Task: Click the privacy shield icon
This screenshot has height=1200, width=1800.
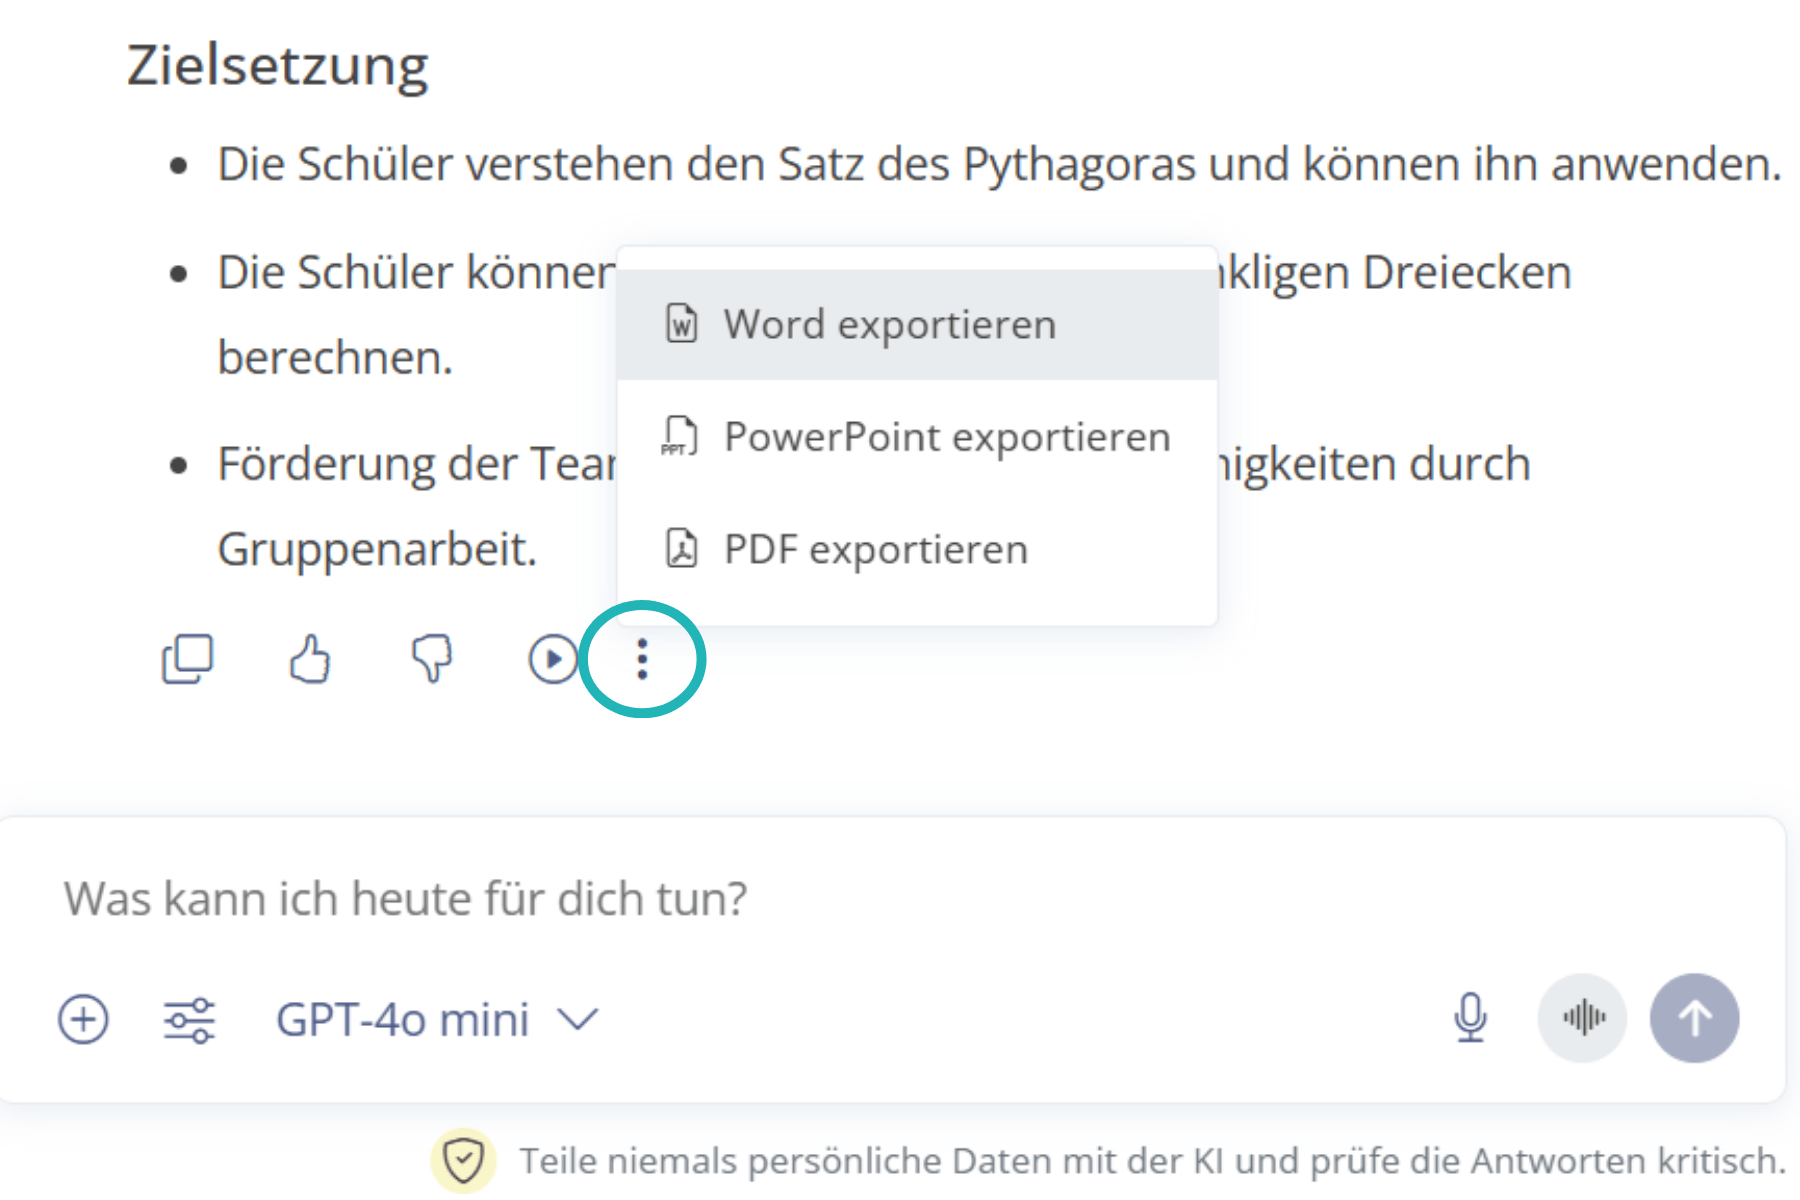Action: (464, 1161)
